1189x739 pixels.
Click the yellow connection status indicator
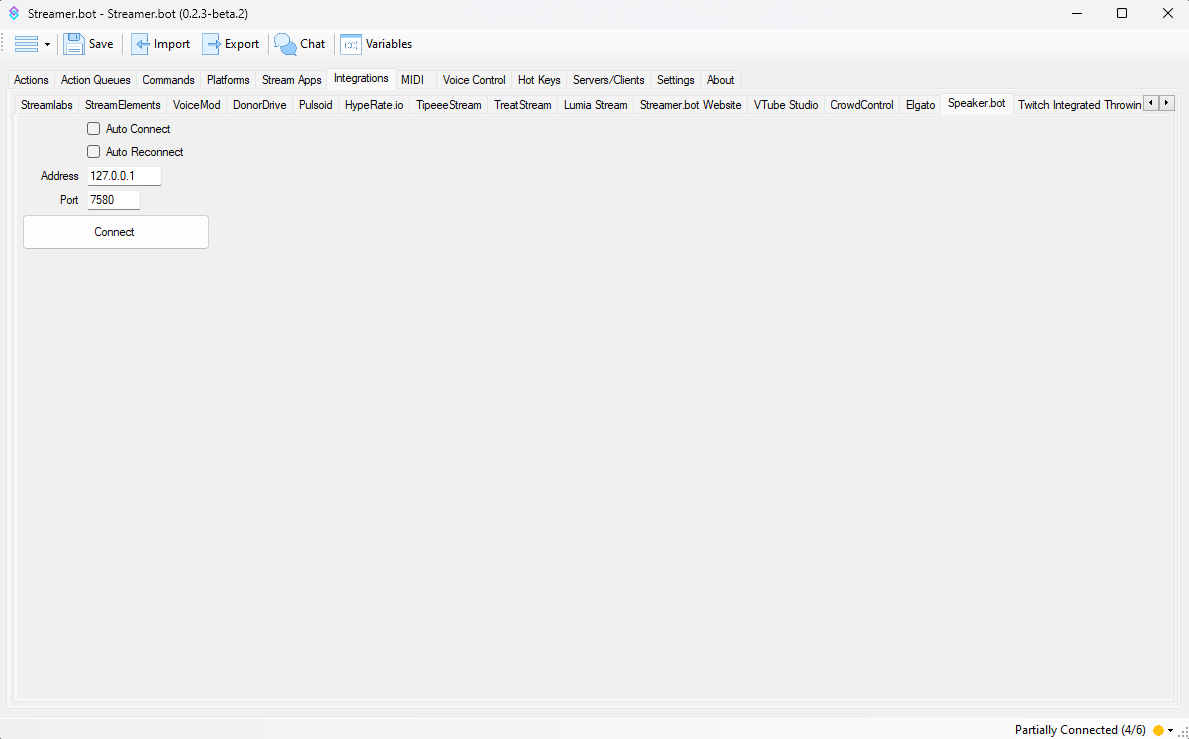[1158, 730]
